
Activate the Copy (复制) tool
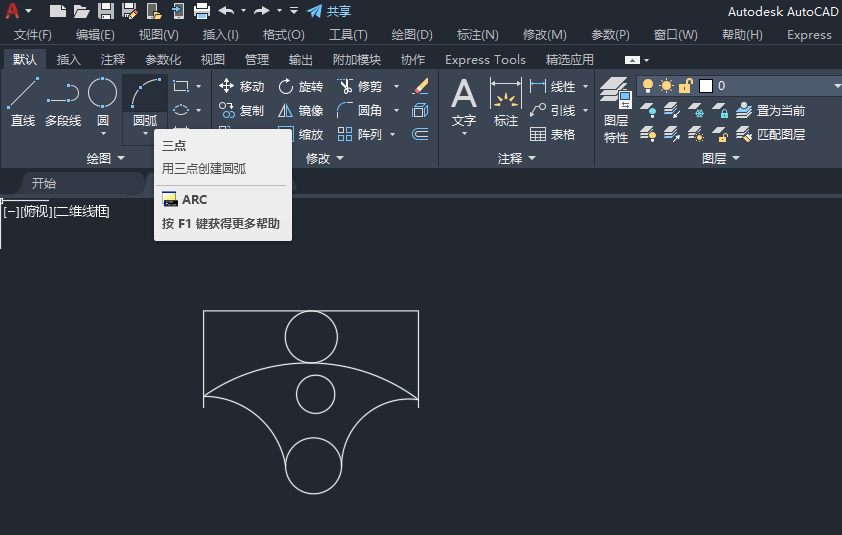coord(242,110)
